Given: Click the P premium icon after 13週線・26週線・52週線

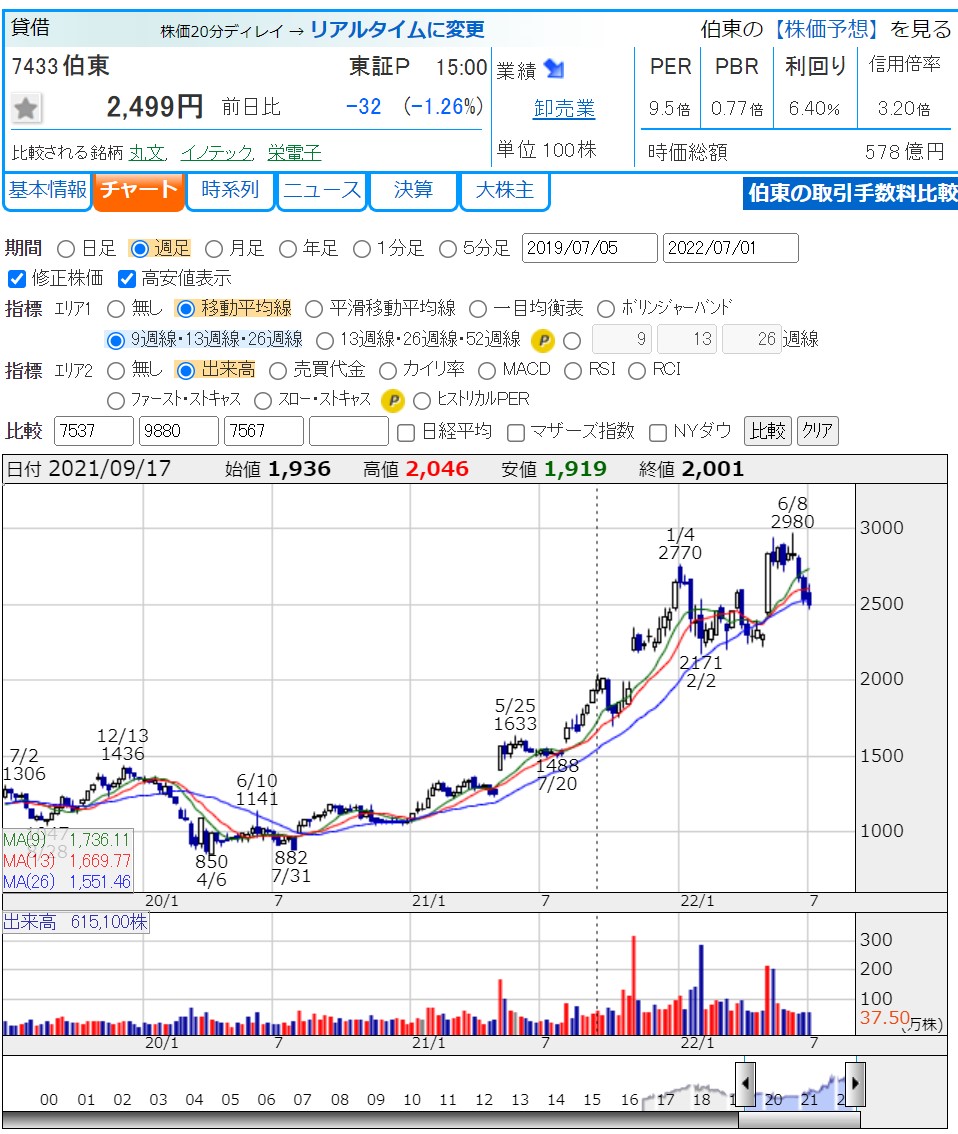Looking at the screenshot, I should click(542, 340).
